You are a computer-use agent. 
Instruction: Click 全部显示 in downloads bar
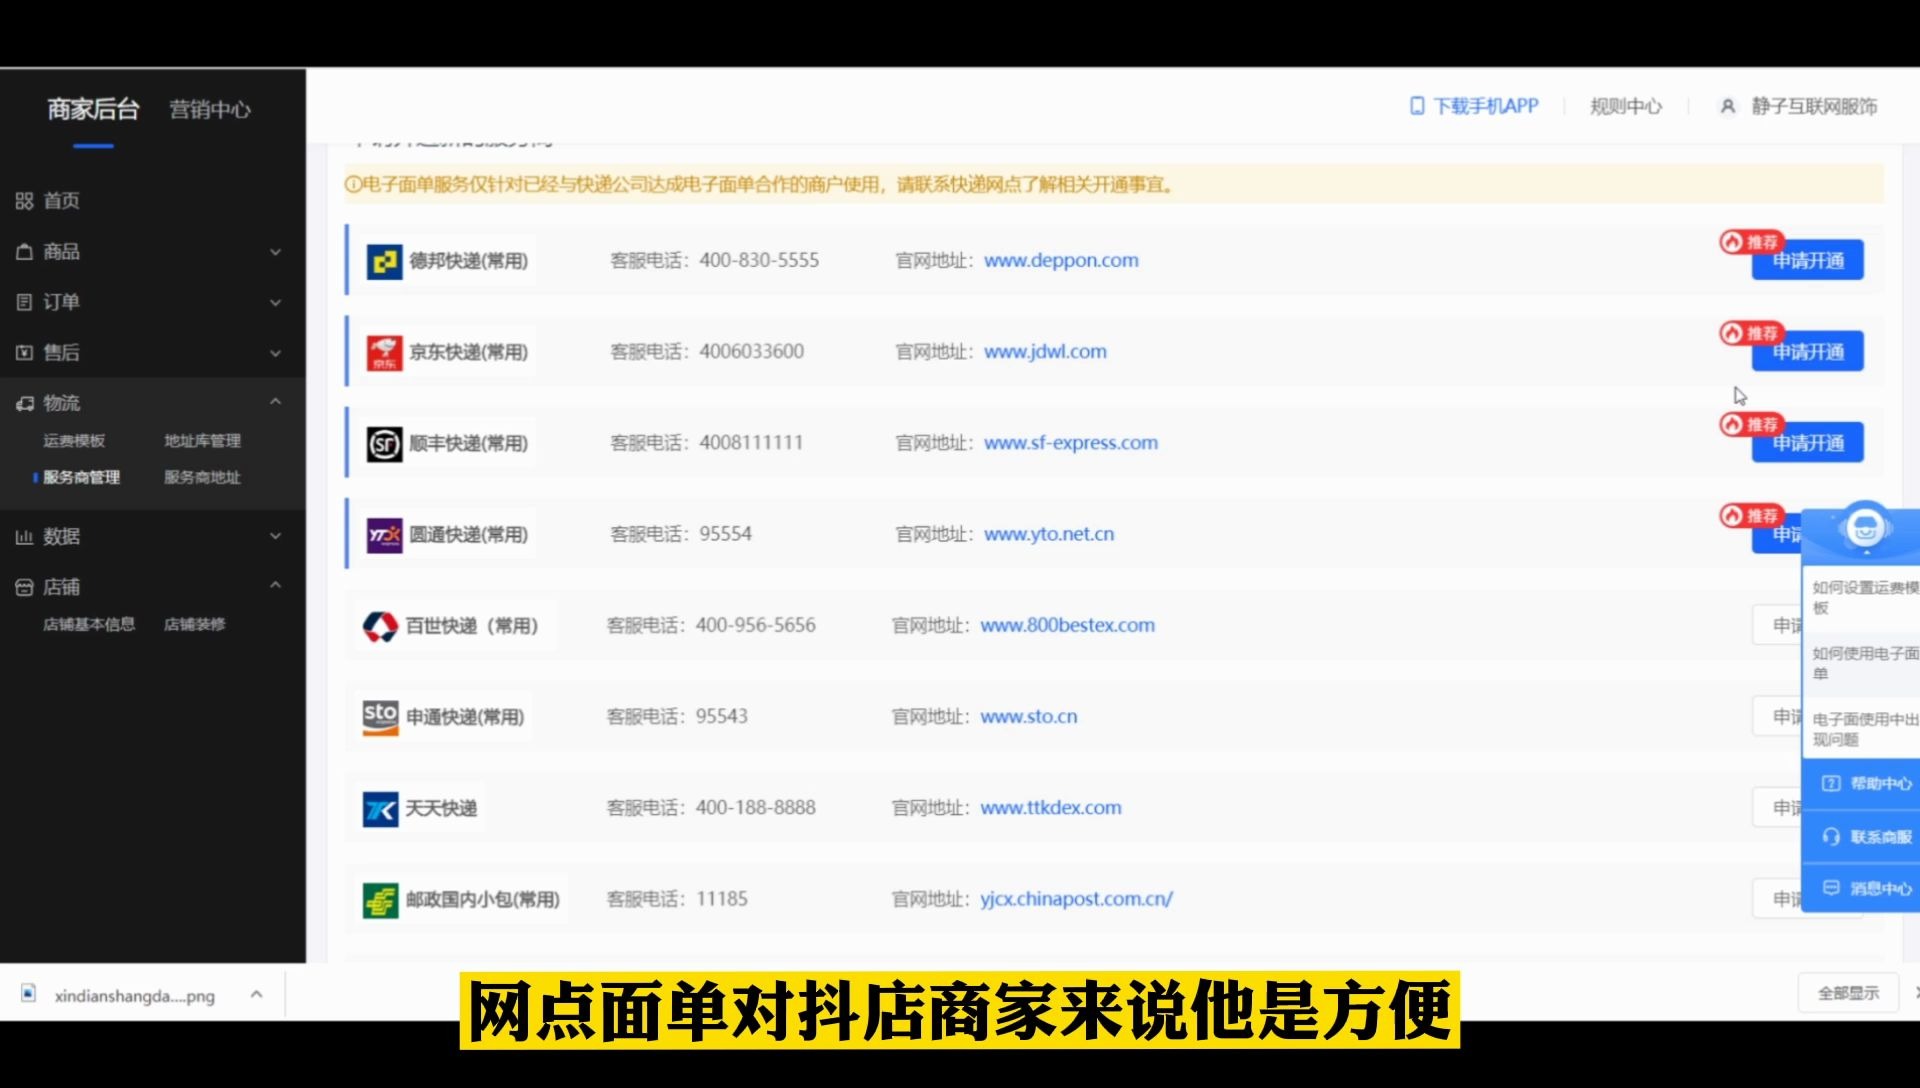click(1848, 993)
